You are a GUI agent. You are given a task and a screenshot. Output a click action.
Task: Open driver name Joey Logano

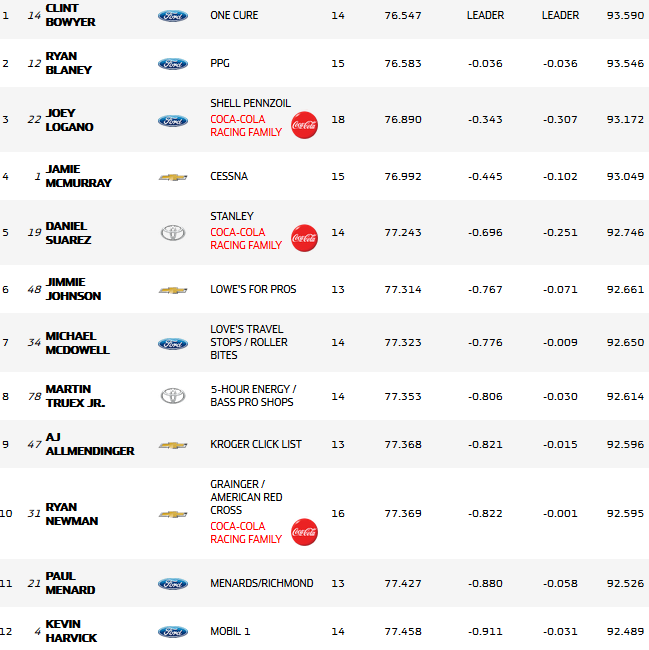click(68, 120)
